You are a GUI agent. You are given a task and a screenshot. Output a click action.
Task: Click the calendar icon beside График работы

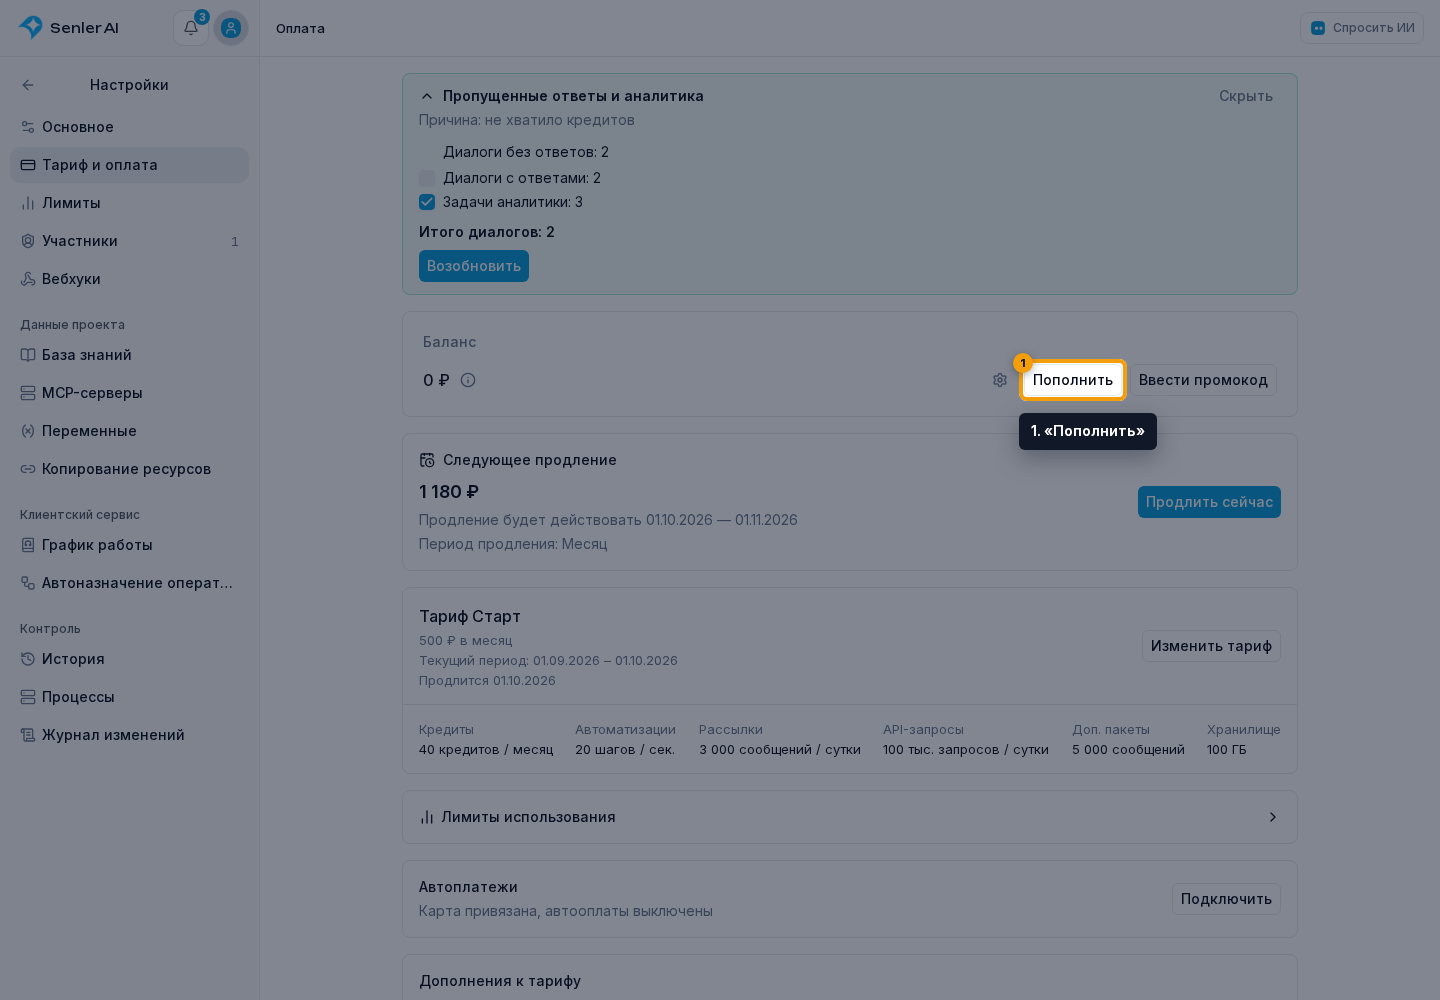(28, 545)
